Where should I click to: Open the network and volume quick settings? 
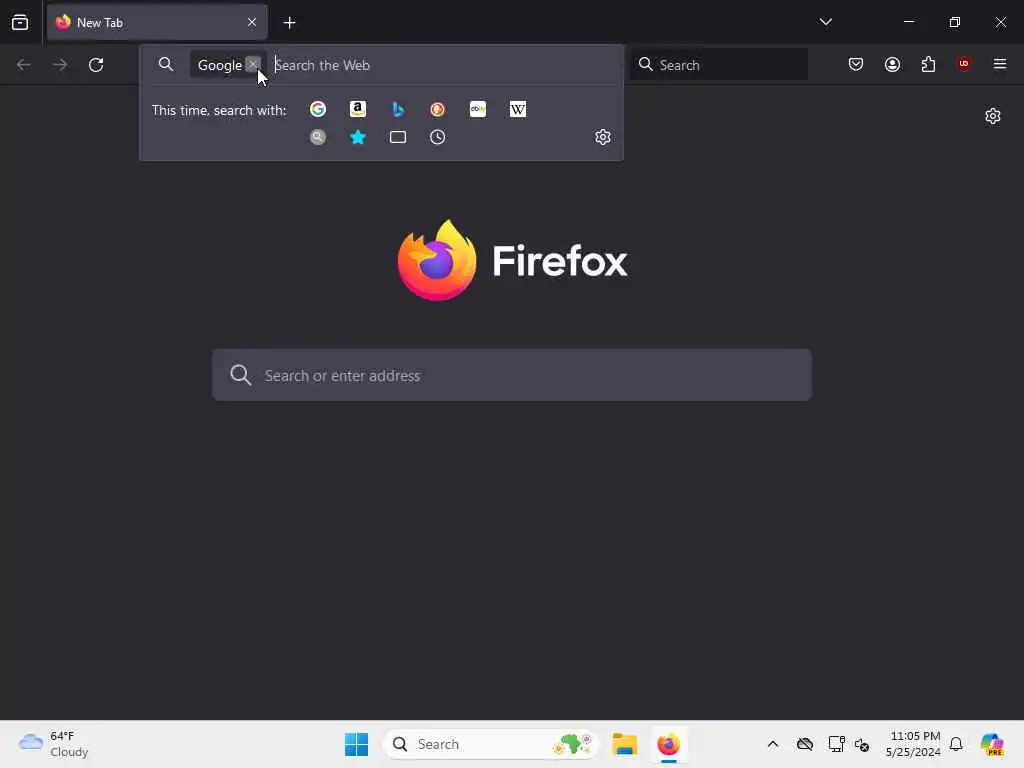coord(848,744)
